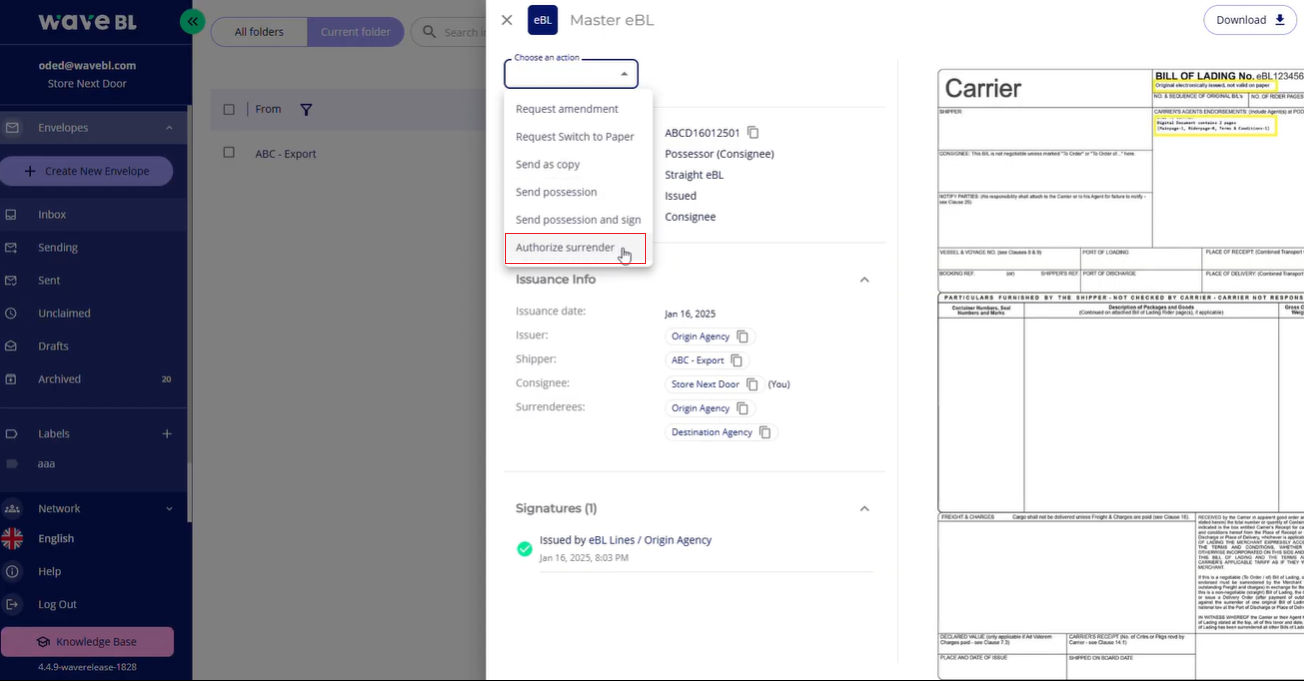Open the filter icon beside From column
The image size is (1304, 681).
tap(306, 110)
